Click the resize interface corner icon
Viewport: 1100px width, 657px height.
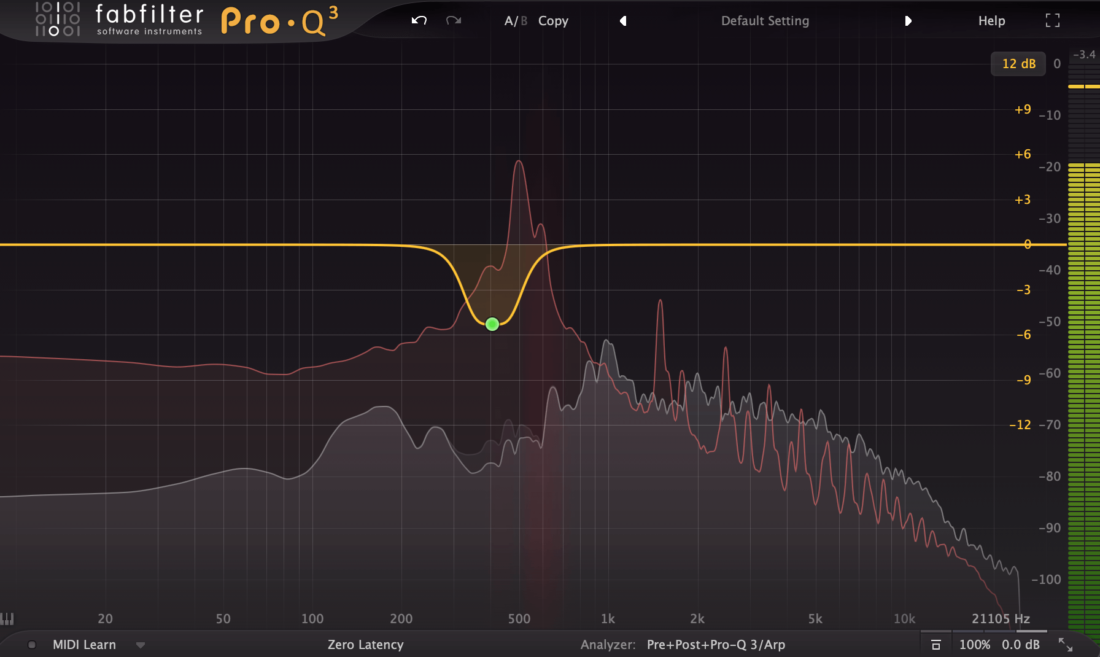pos(1065,644)
